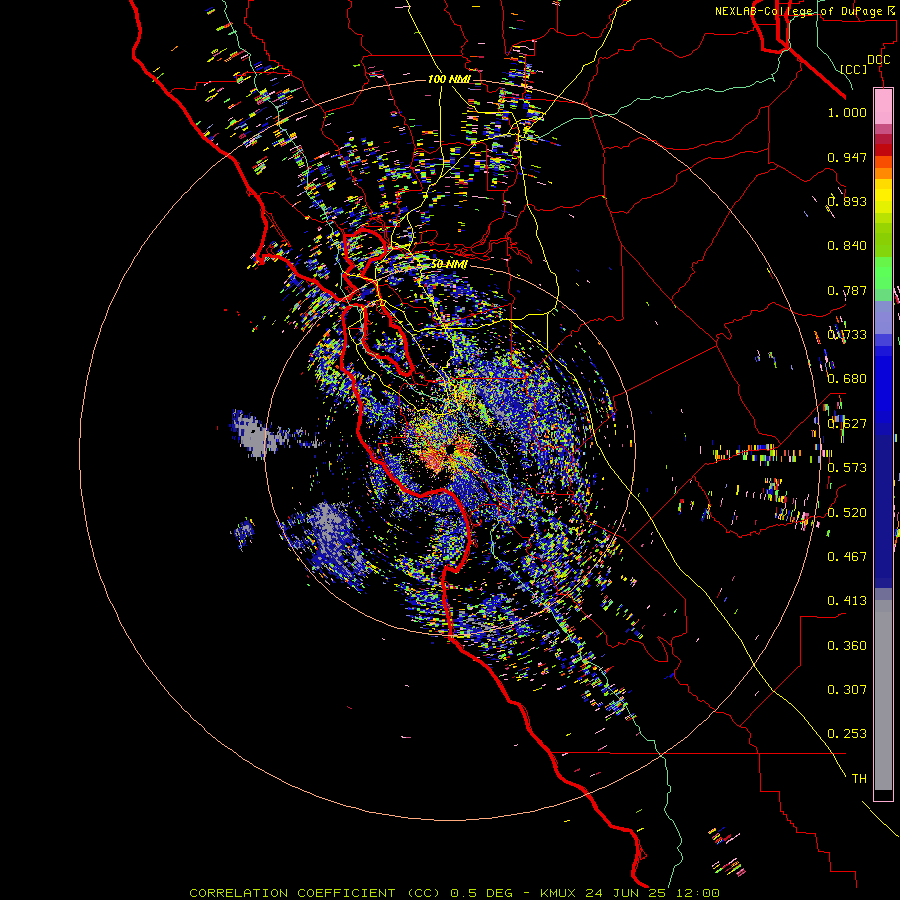Select the 0.840 scale value
The image size is (900, 900).
tap(847, 246)
